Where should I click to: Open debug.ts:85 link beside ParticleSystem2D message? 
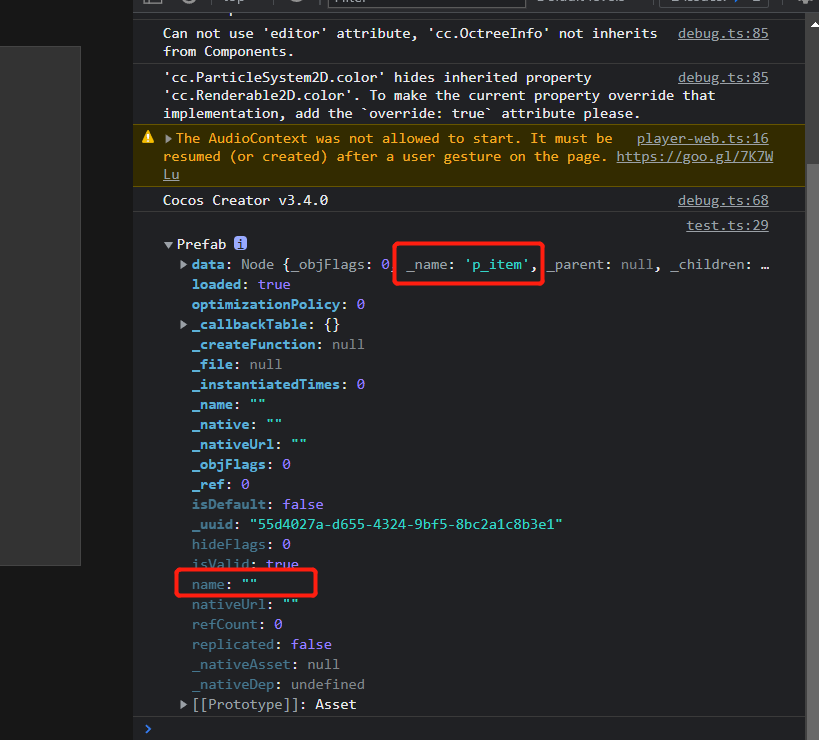pos(723,77)
